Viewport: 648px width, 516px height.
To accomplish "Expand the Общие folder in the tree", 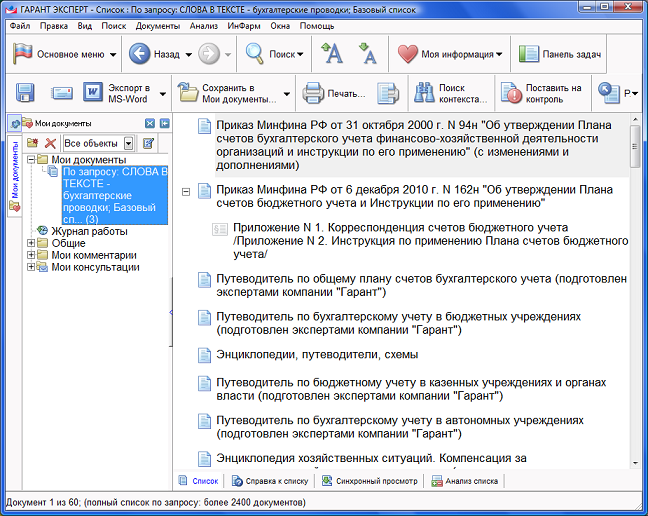I will (31, 243).
